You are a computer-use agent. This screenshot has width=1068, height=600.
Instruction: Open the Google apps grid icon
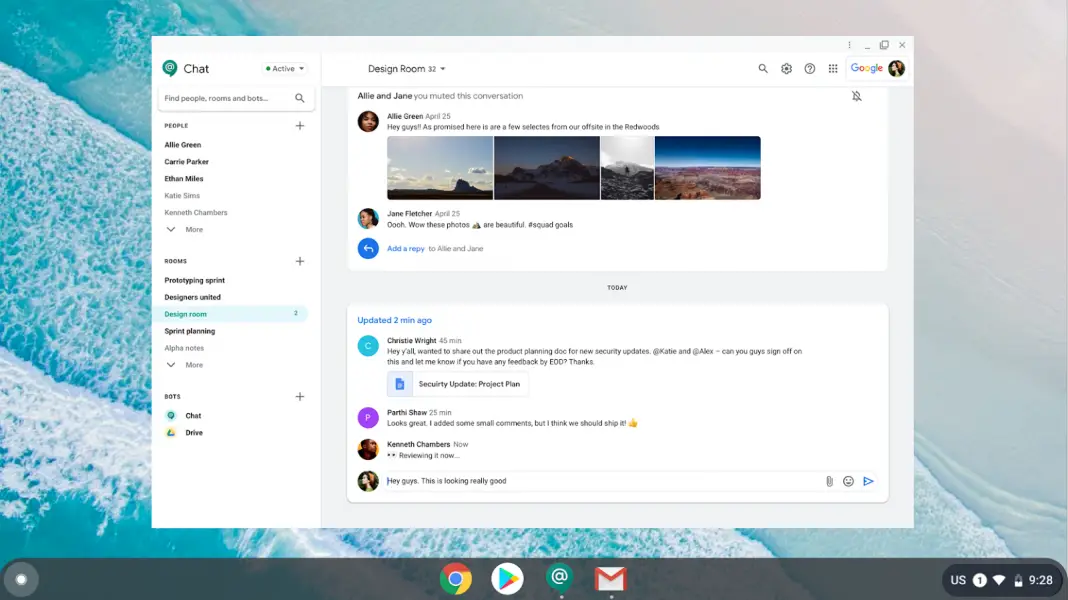pyautogui.click(x=833, y=68)
